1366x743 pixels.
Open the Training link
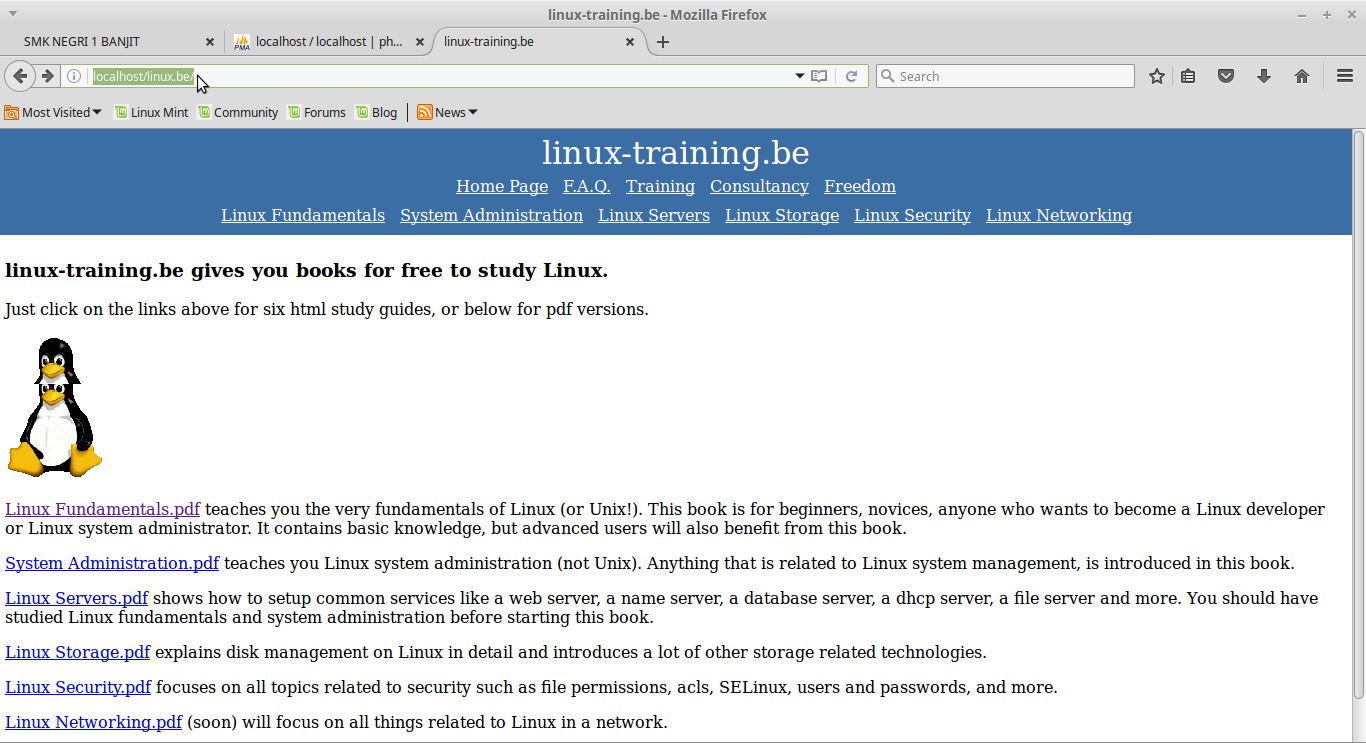pos(660,186)
